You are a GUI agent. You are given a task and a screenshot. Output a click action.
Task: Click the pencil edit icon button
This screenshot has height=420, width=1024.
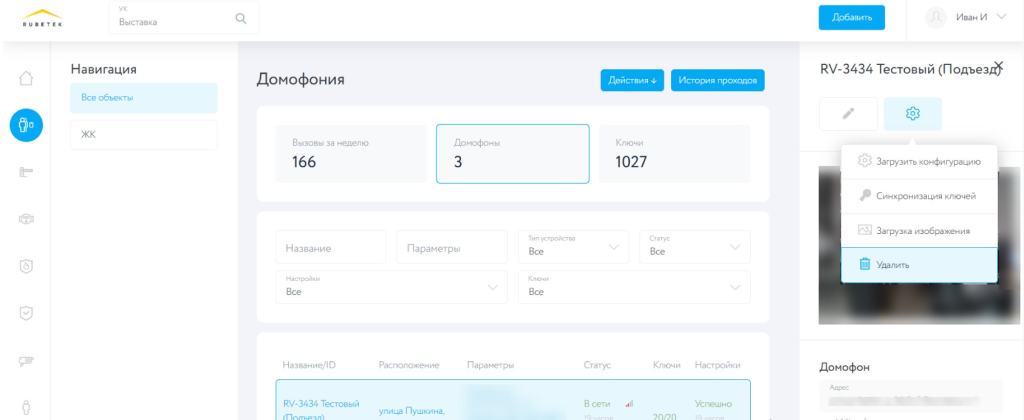click(848, 114)
